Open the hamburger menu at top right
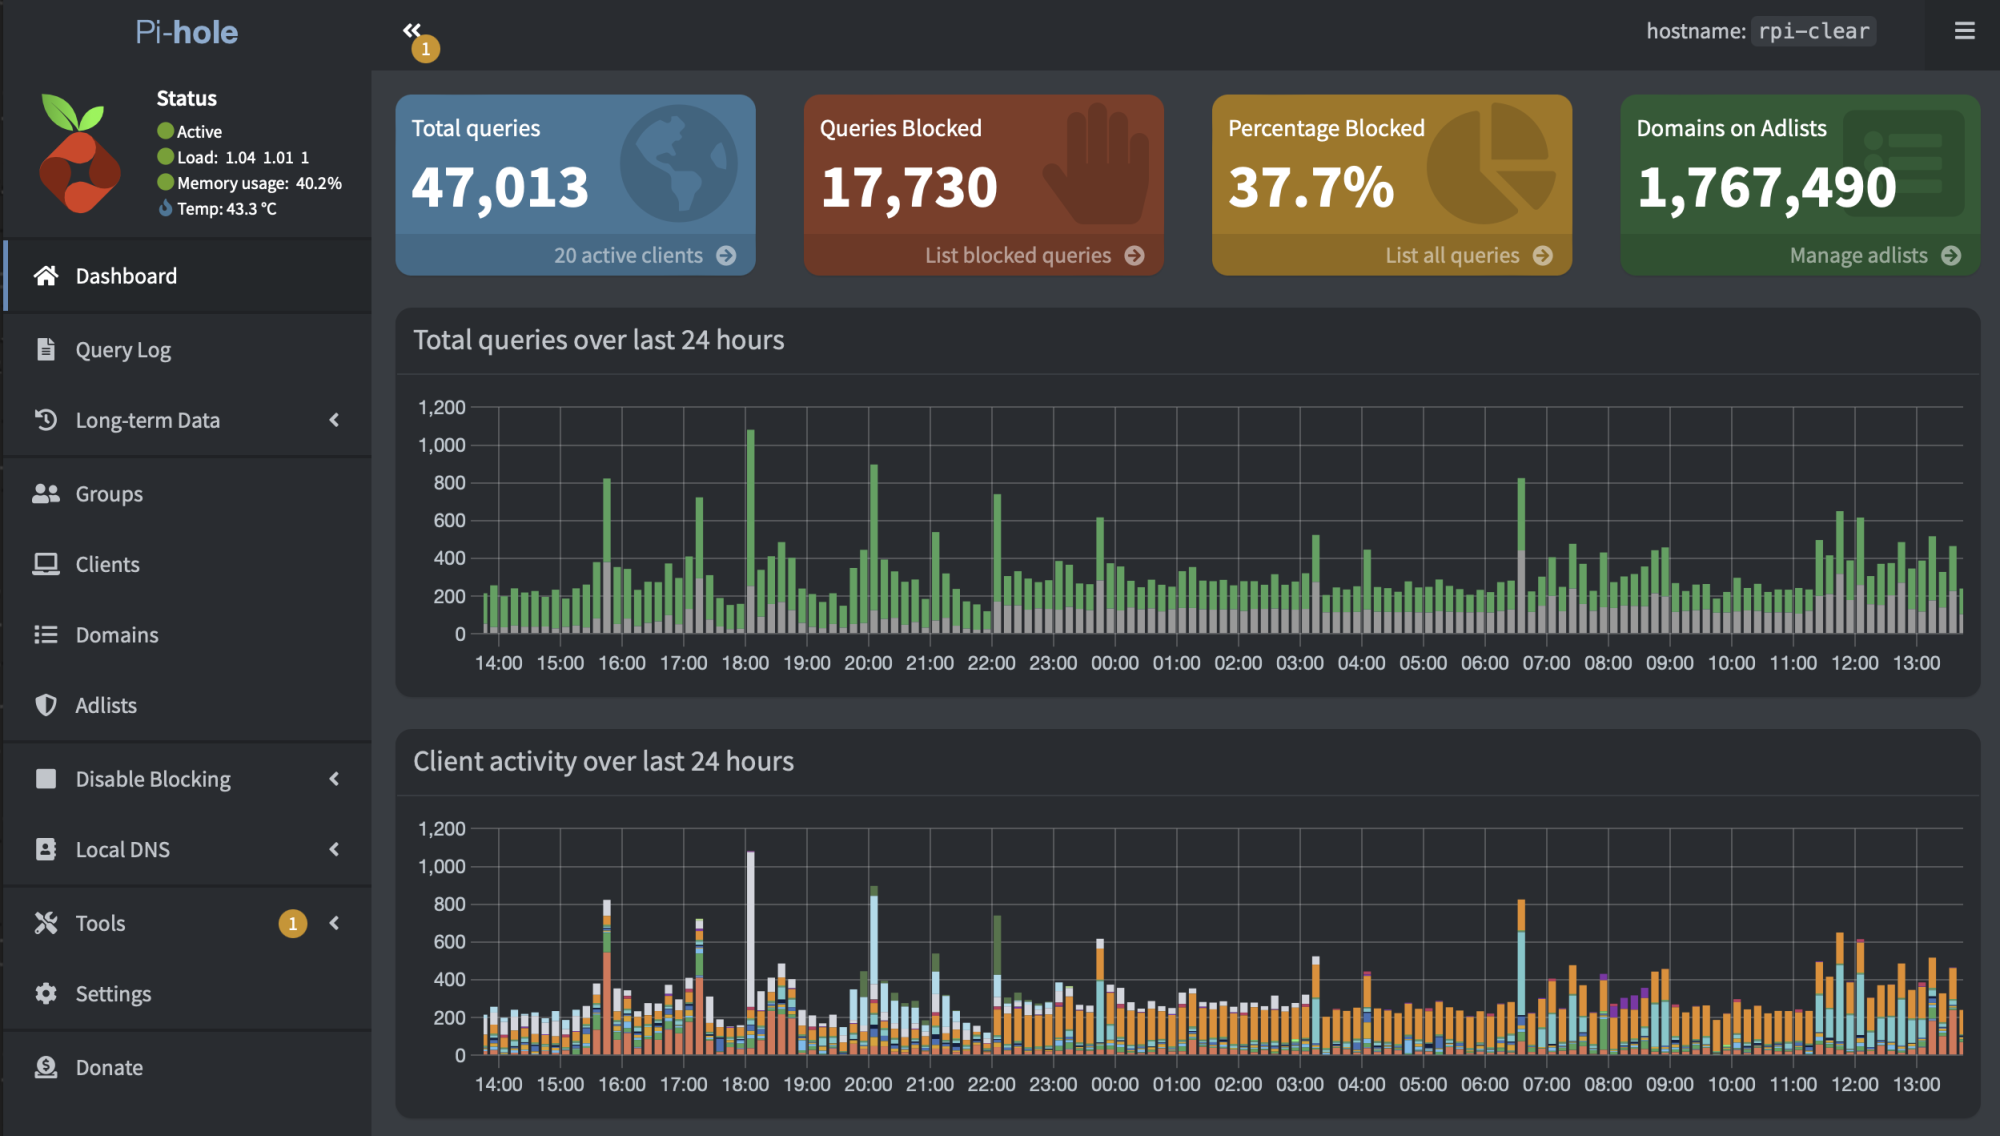The width and height of the screenshot is (2000, 1136). pos(1964,31)
